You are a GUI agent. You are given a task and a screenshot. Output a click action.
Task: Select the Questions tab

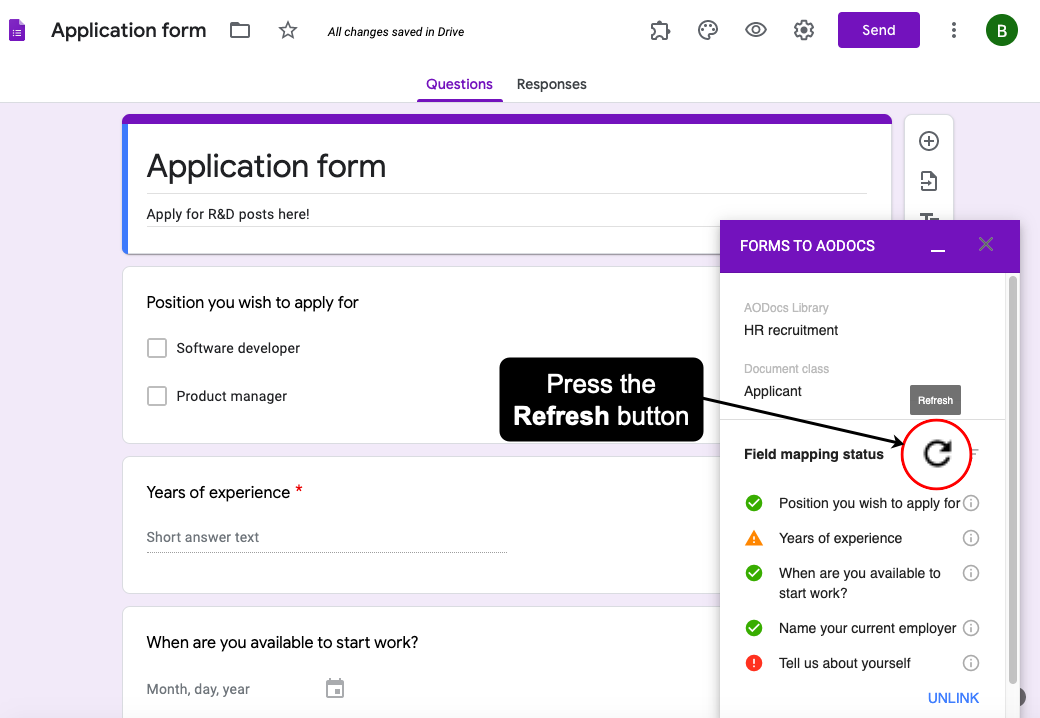tap(459, 84)
